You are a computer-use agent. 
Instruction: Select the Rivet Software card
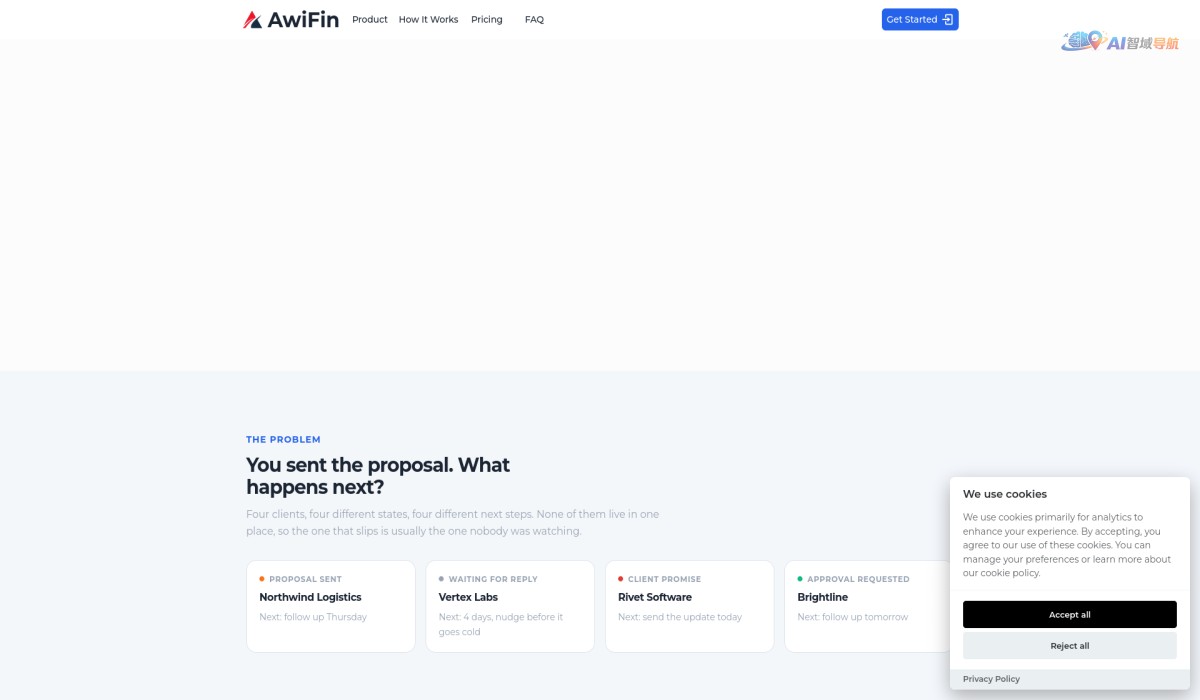[690, 606]
